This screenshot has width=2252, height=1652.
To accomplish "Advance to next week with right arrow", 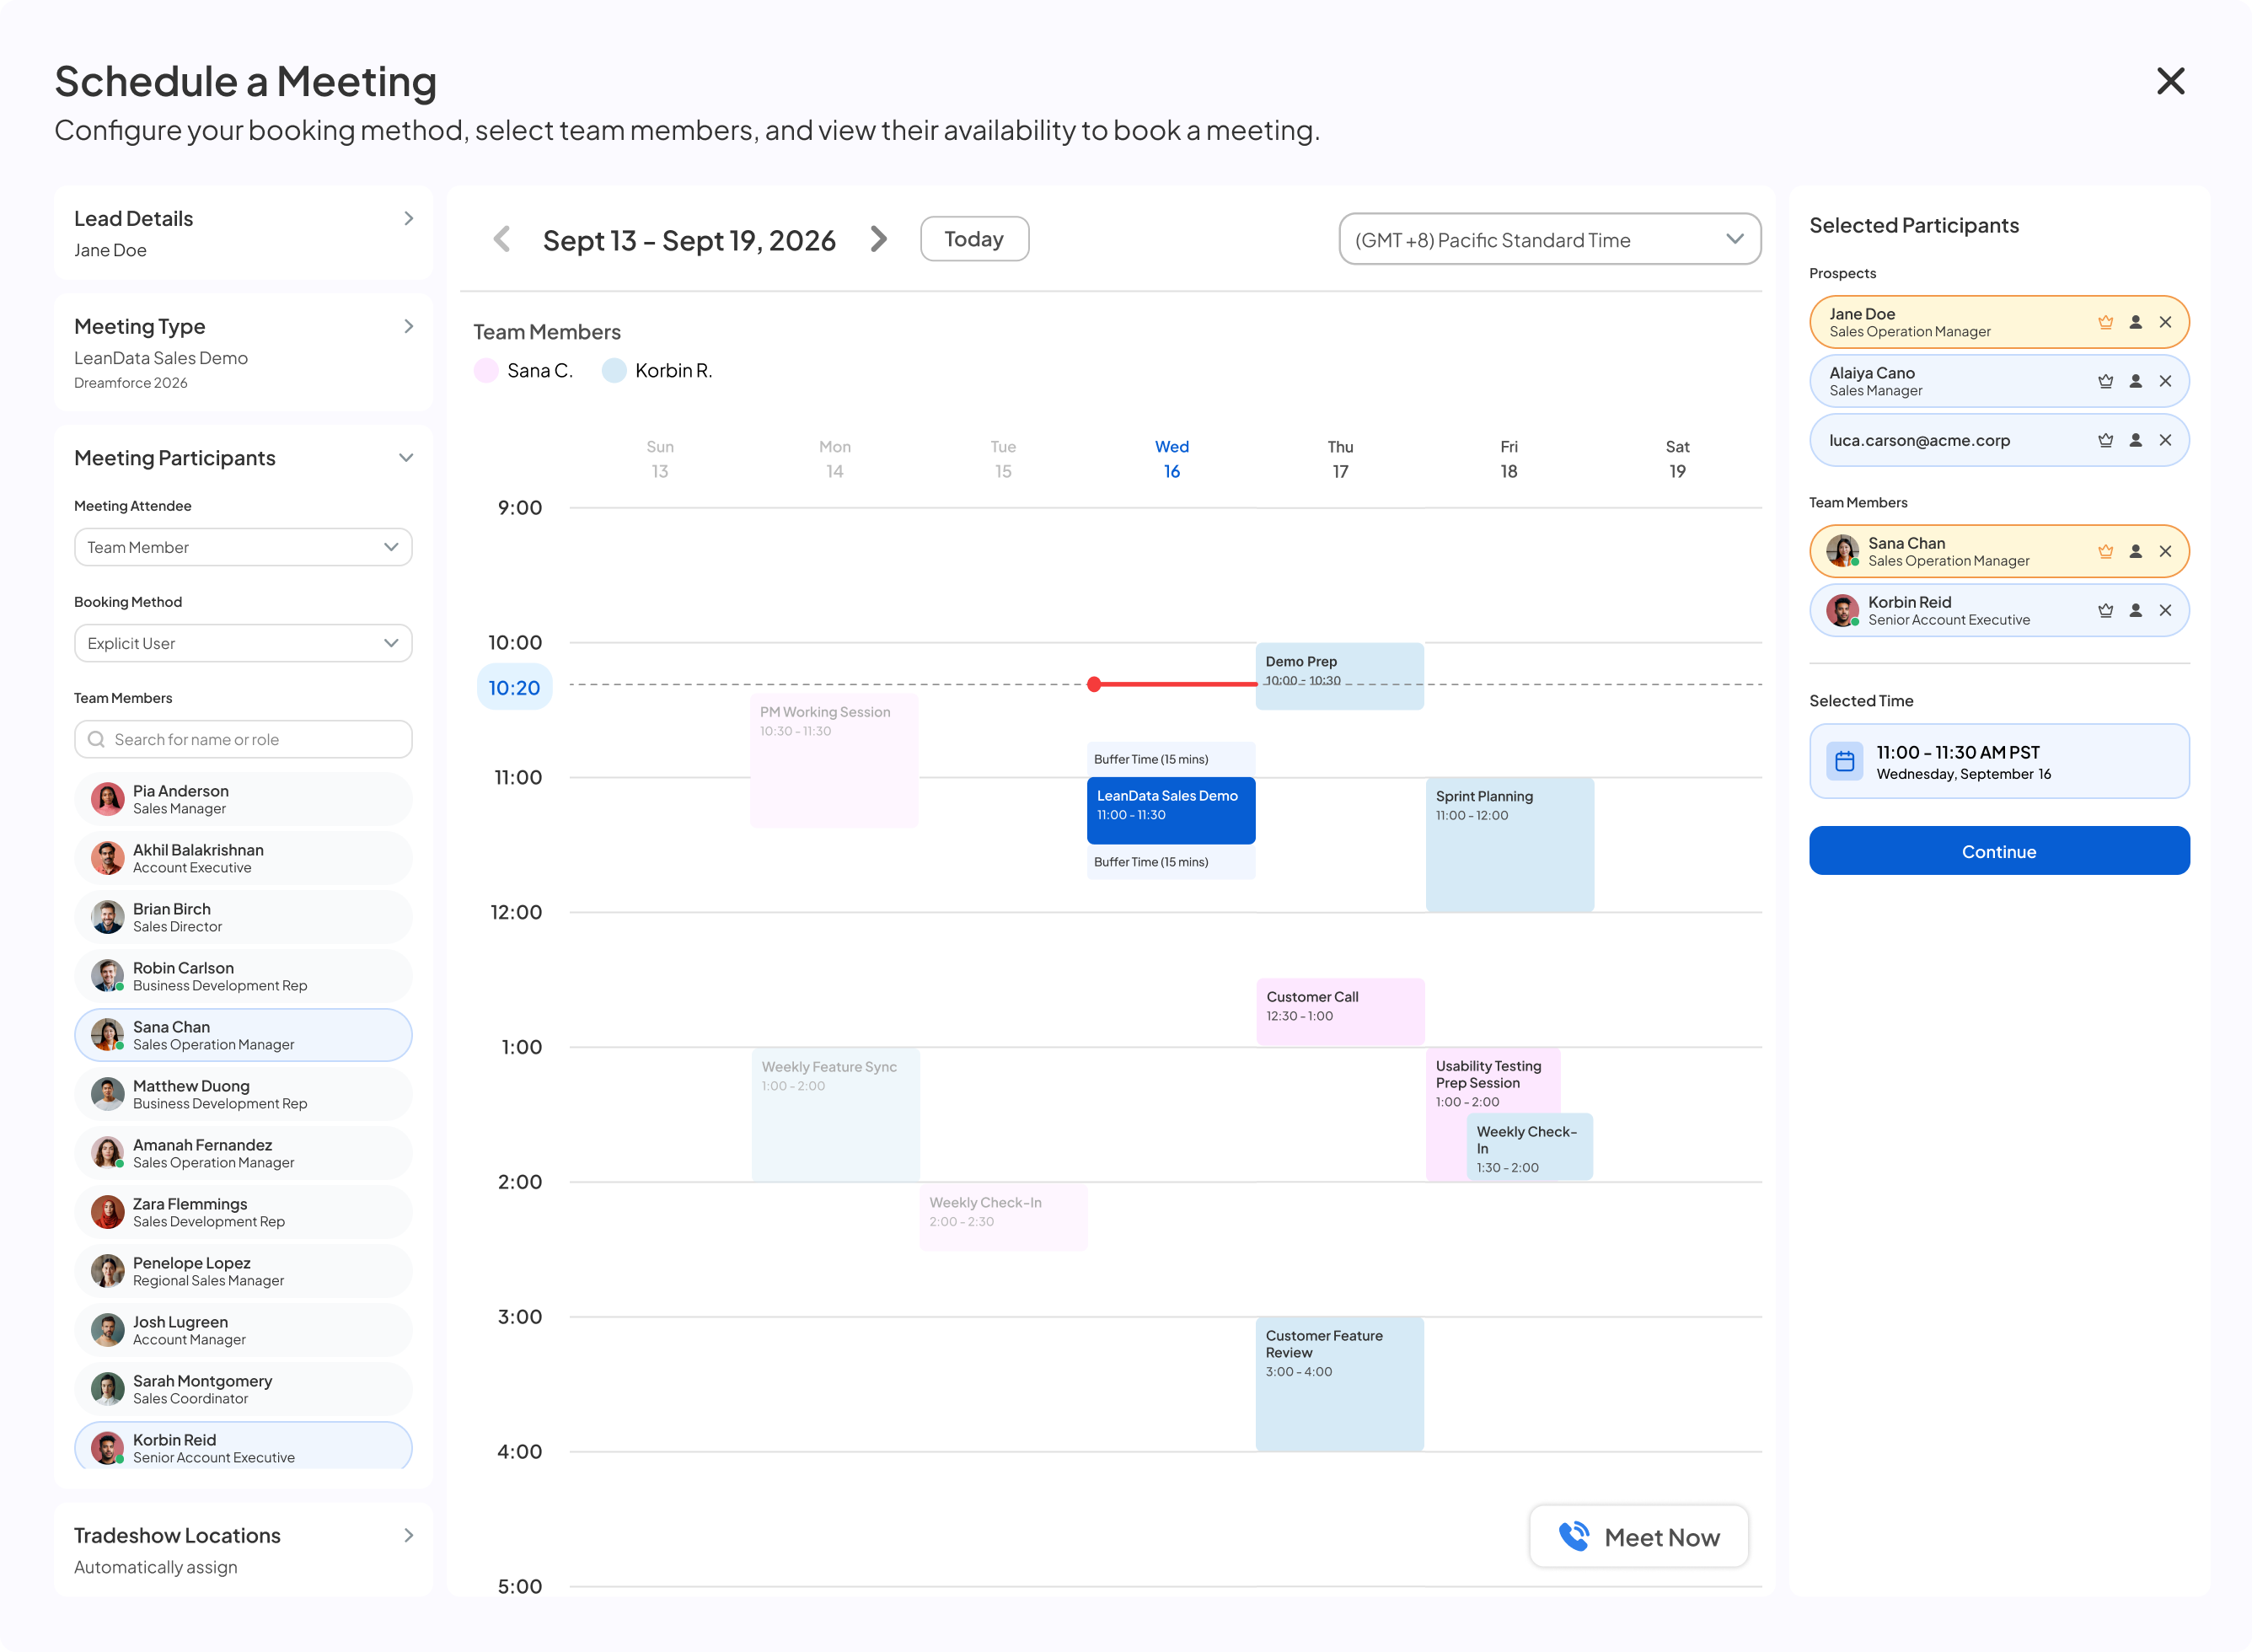I will pos(878,239).
